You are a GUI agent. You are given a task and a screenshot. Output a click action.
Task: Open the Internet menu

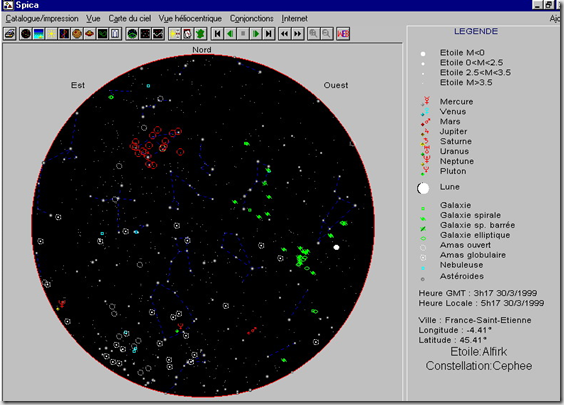coord(294,18)
